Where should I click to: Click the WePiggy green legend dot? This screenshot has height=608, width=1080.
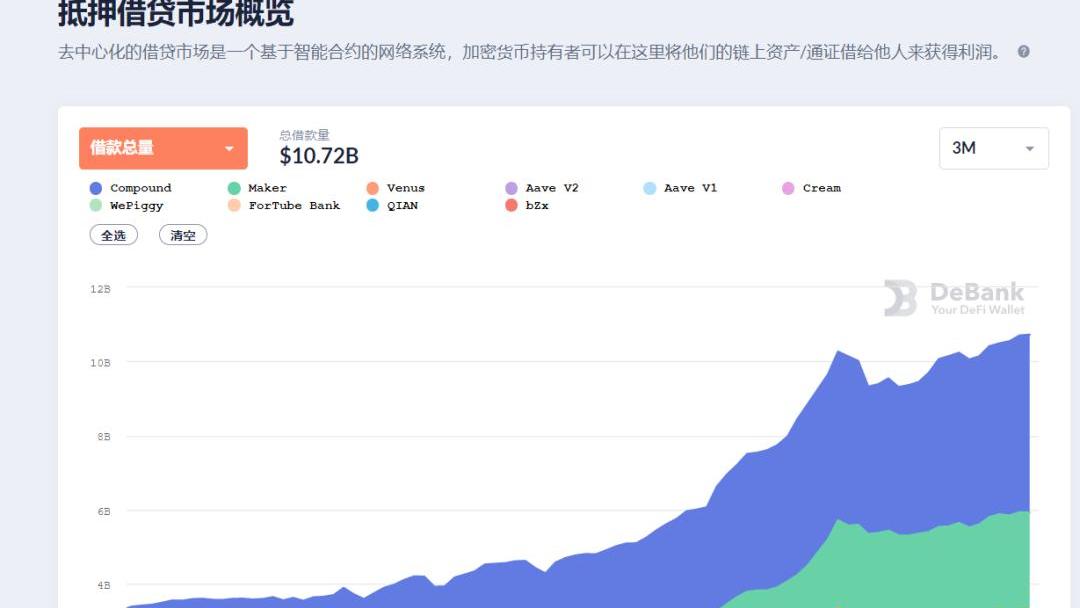[x=96, y=206]
